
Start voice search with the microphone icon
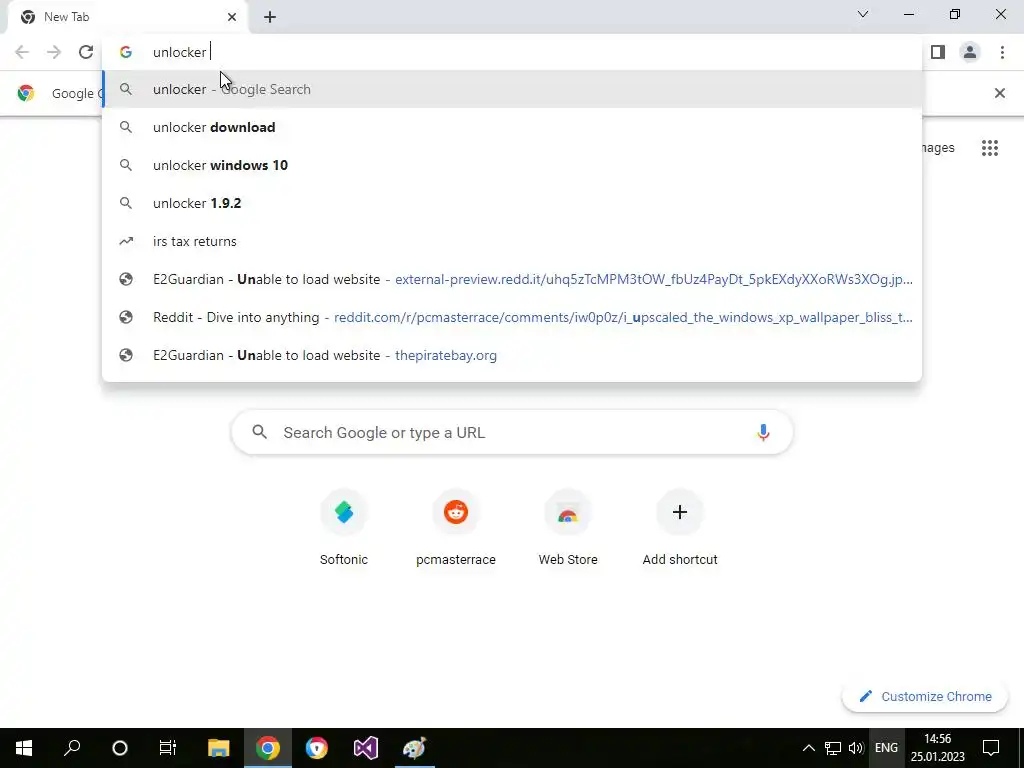coord(763,432)
